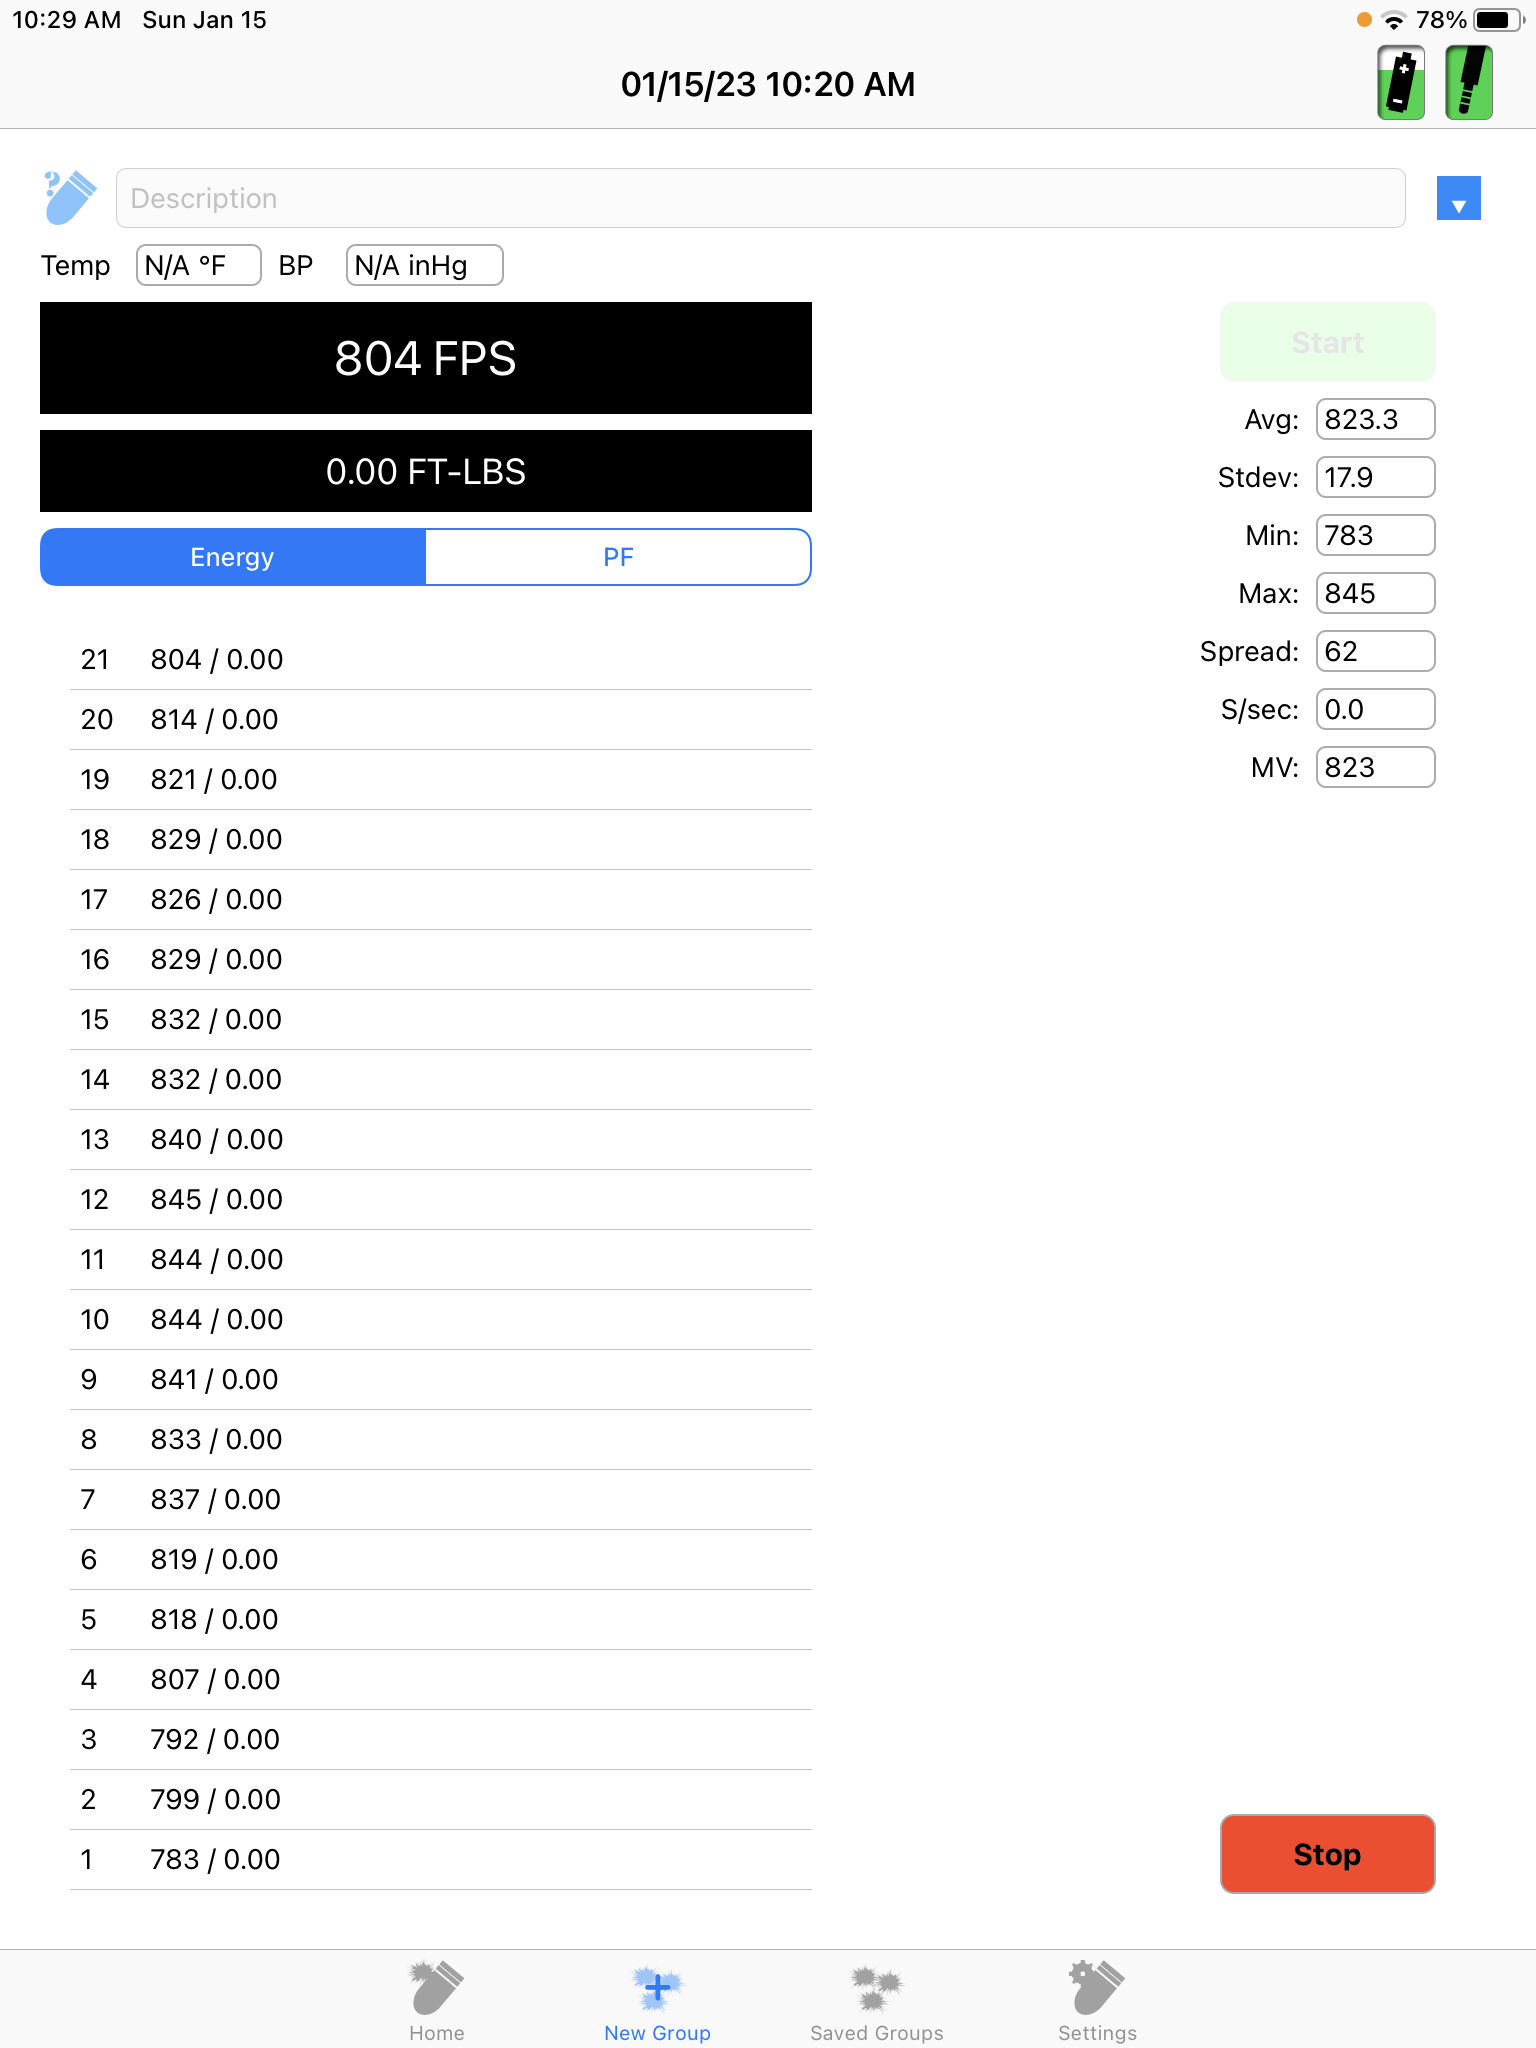The image size is (1536, 2048).
Task: Edit the Temp N/A °F field
Action: (x=198, y=265)
